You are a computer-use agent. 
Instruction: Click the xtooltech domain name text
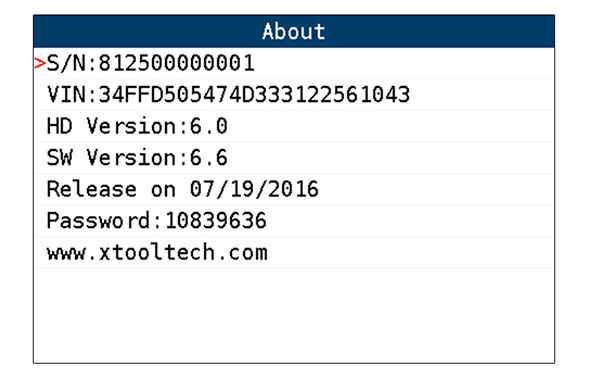[157, 253]
